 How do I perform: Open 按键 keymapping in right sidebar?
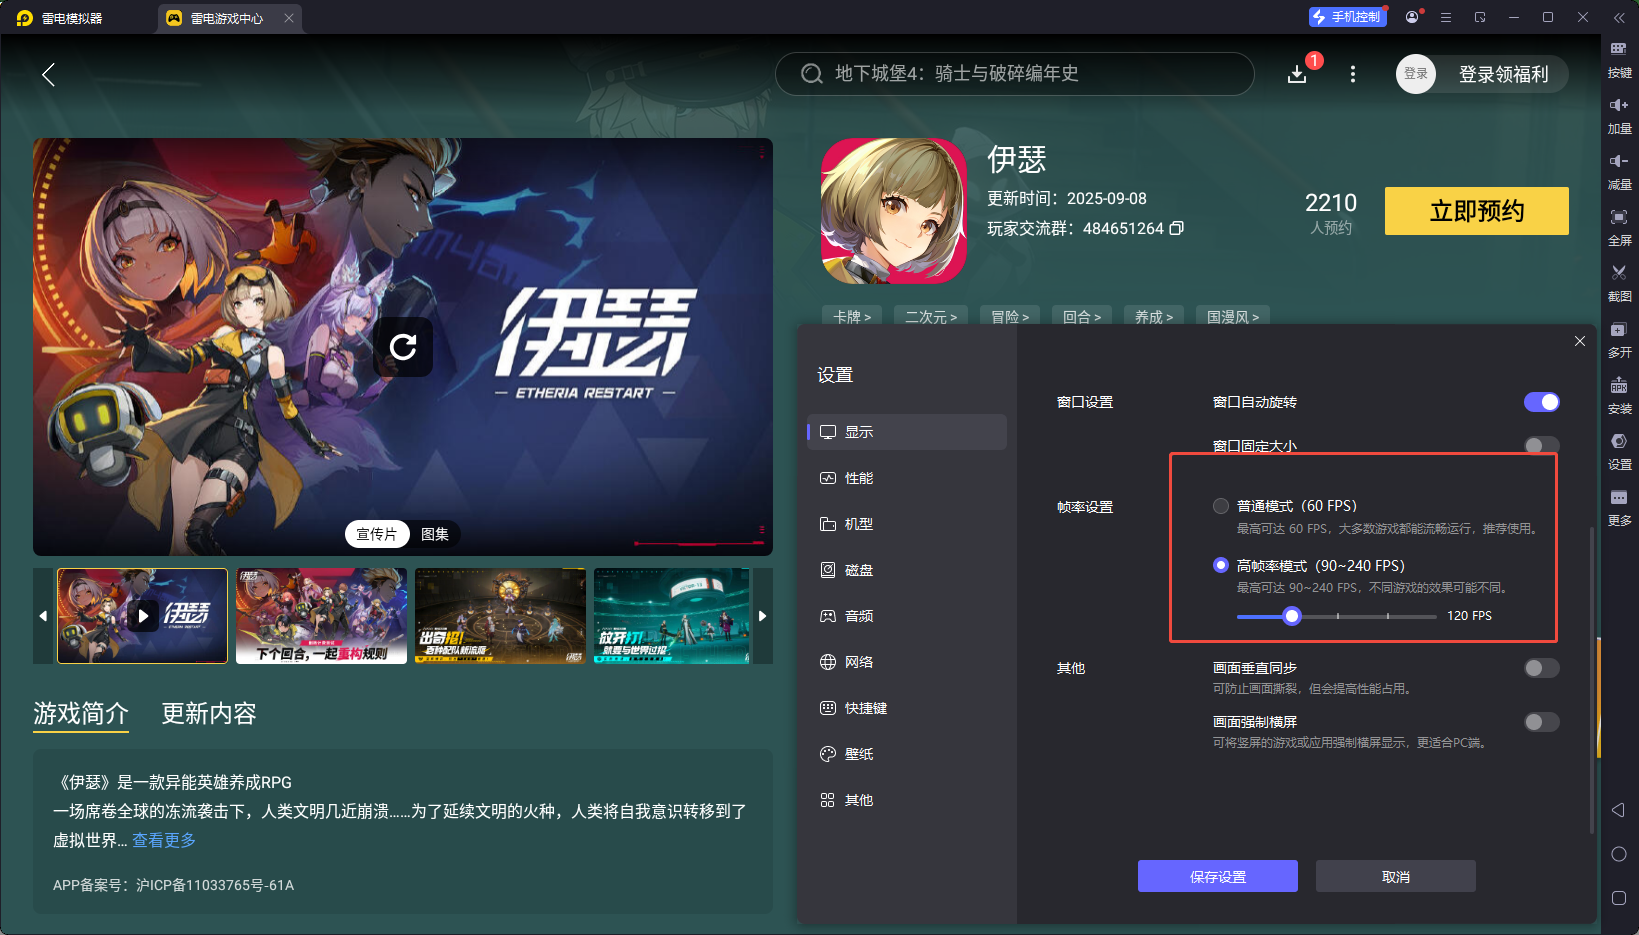(1619, 59)
